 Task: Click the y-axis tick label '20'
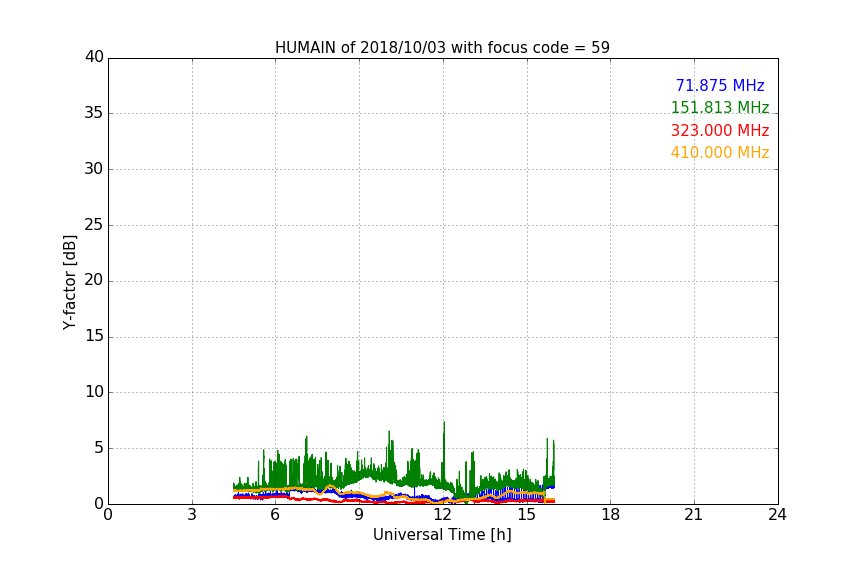(x=94, y=280)
